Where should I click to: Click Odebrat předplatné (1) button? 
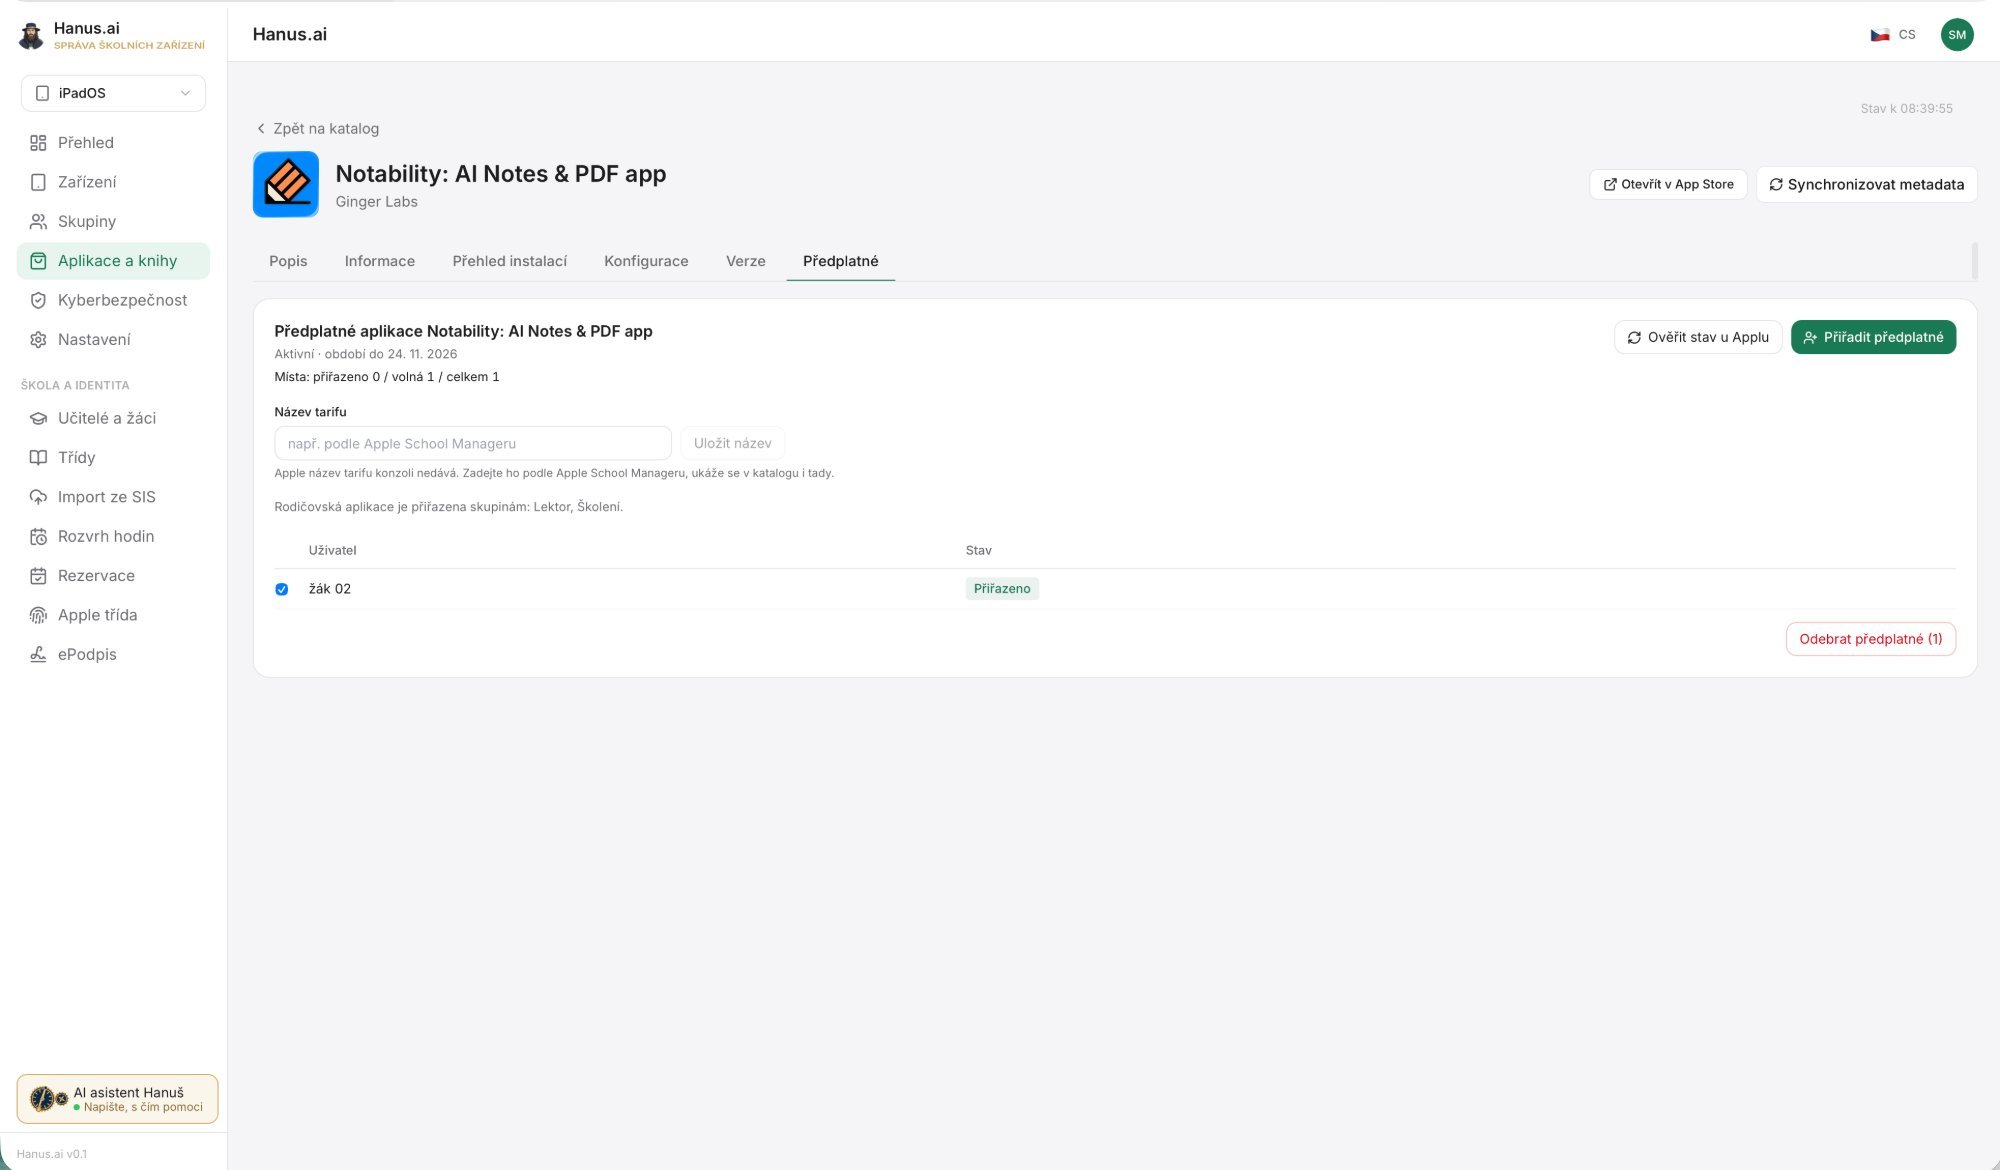1871,639
